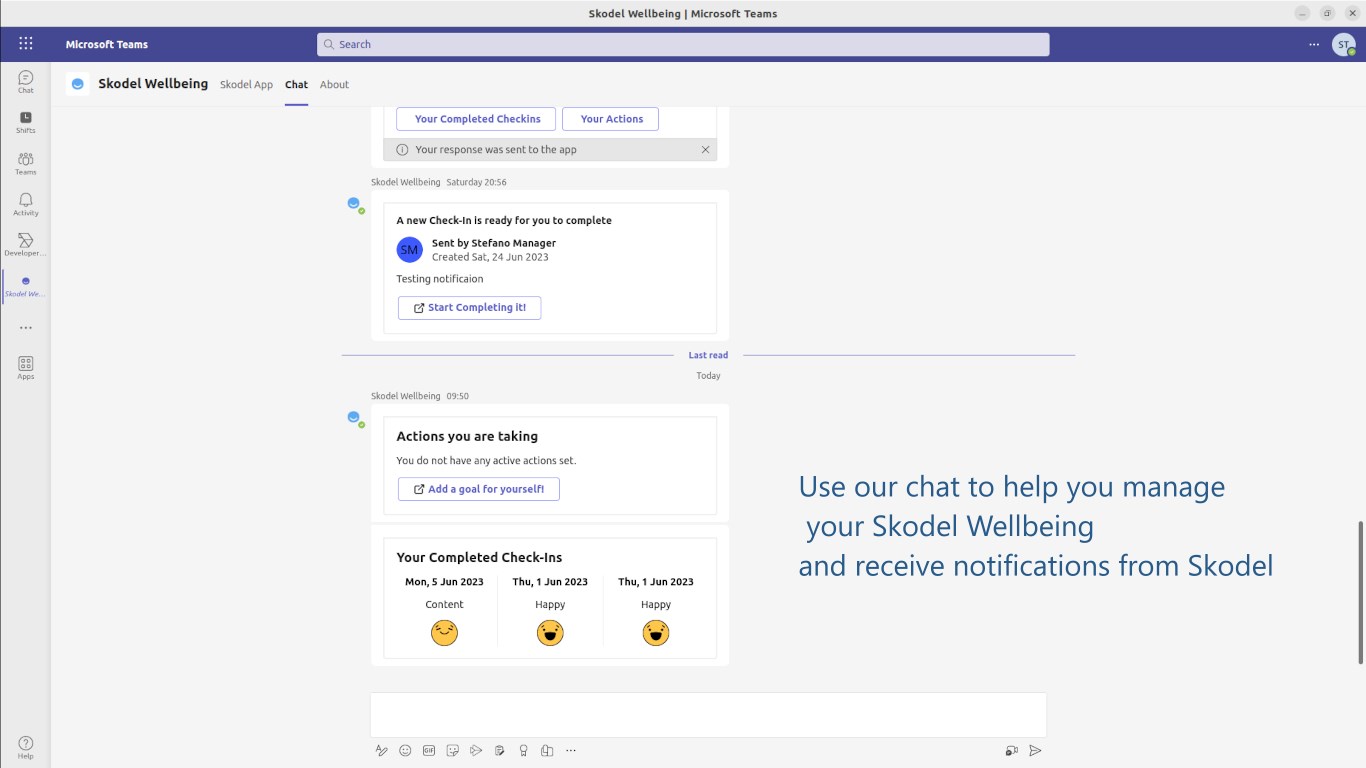Send the message with the arrow icon
This screenshot has height=768, width=1366.
tap(1036, 750)
